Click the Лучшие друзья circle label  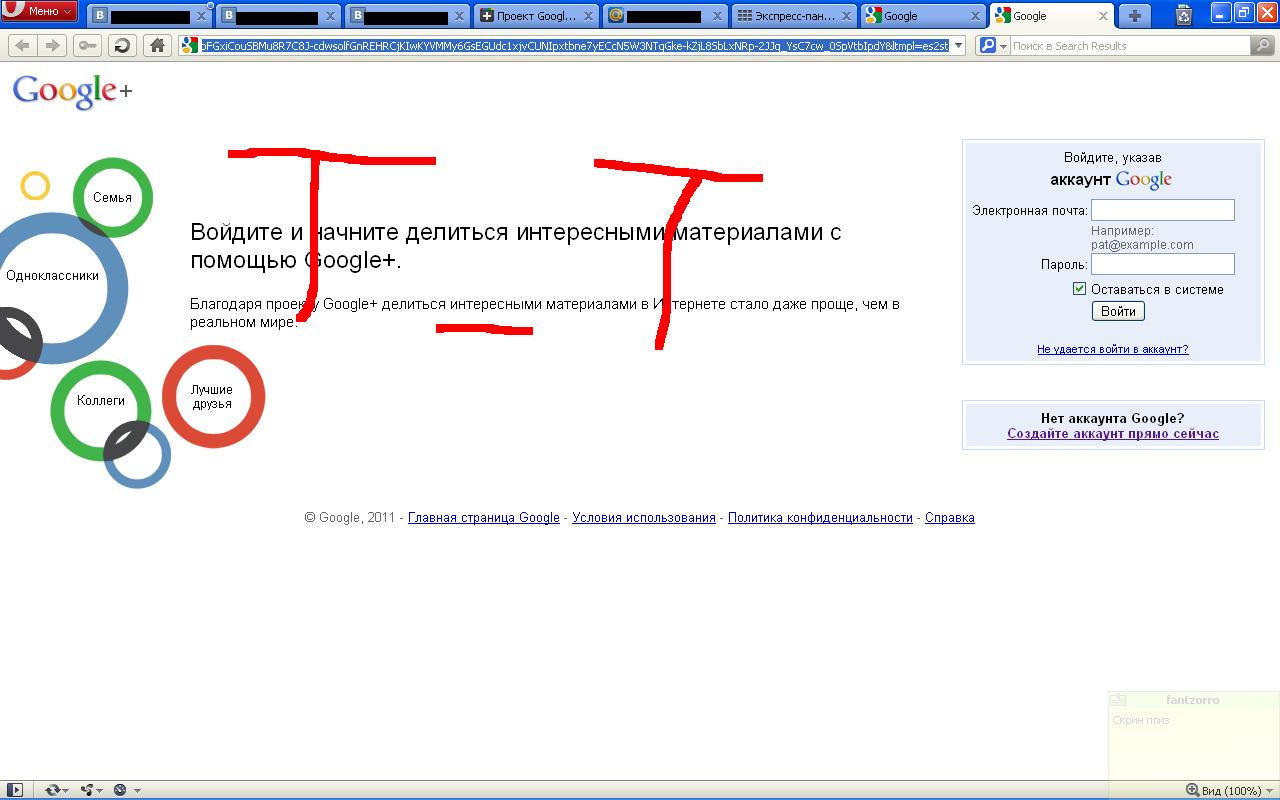pos(212,397)
